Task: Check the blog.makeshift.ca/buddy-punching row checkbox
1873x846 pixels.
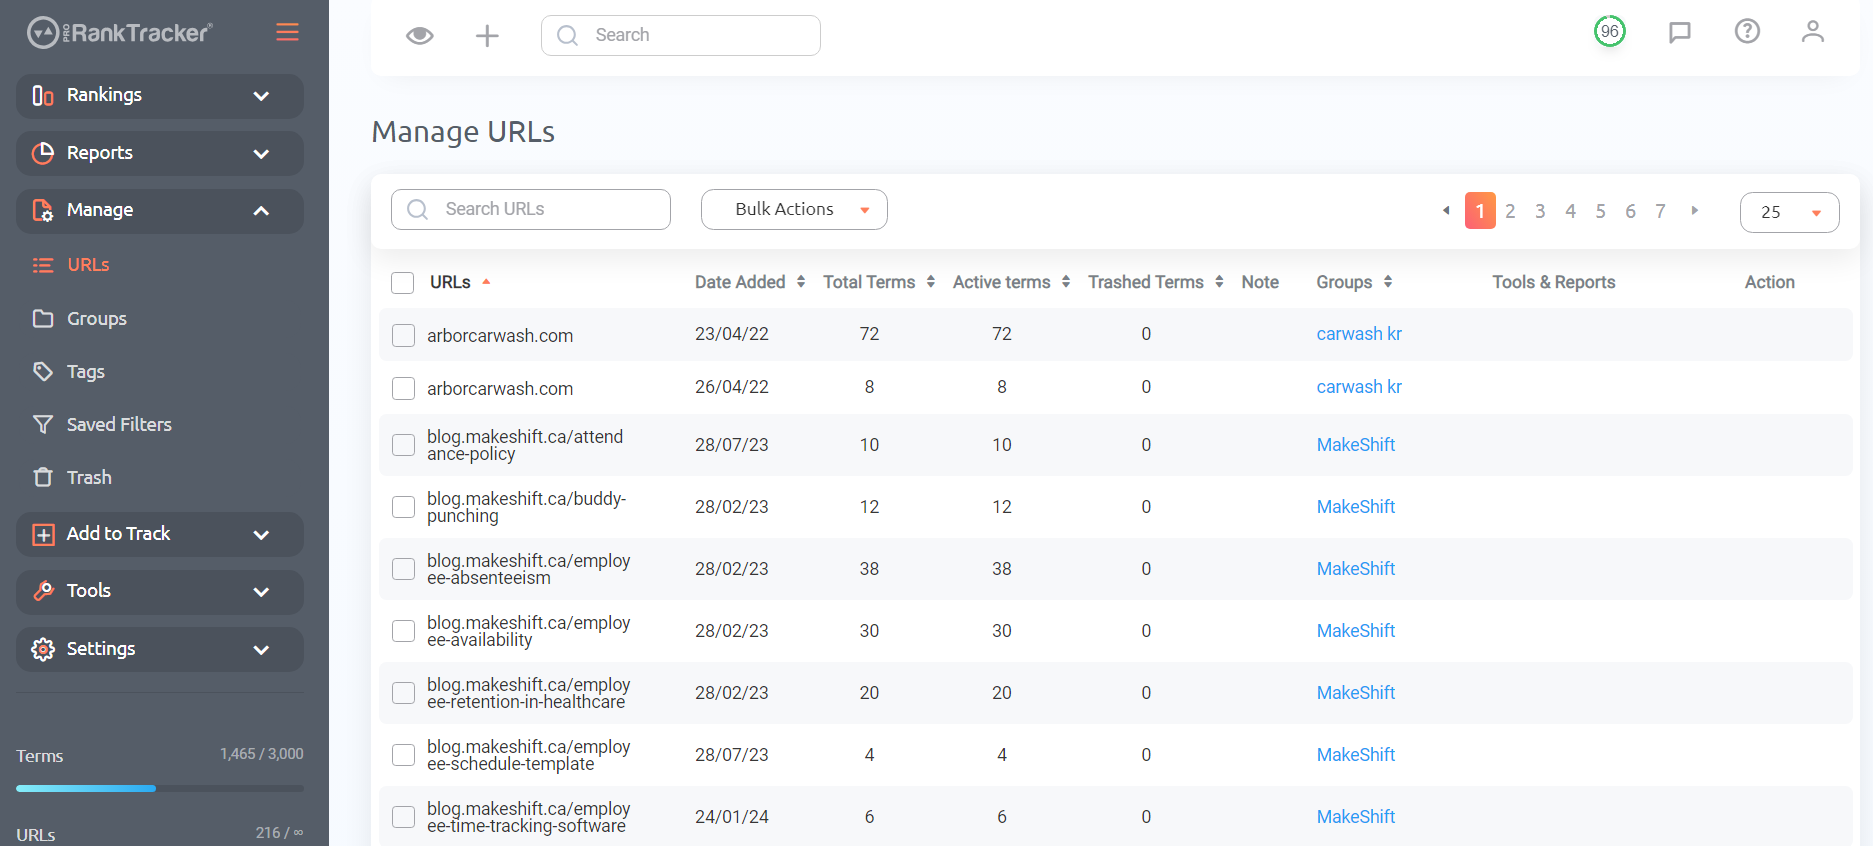Action: coord(404,507)
